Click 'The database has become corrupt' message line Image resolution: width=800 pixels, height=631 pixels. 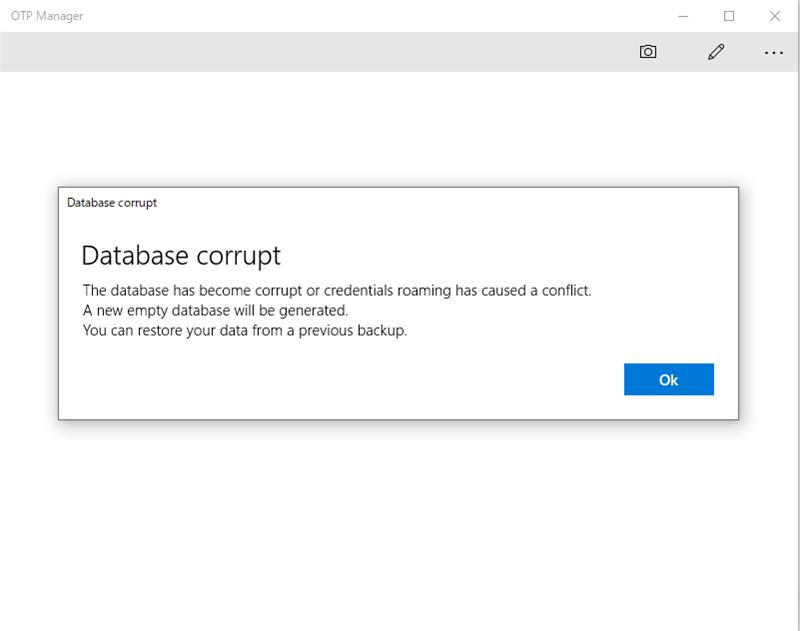click(337, 290)
